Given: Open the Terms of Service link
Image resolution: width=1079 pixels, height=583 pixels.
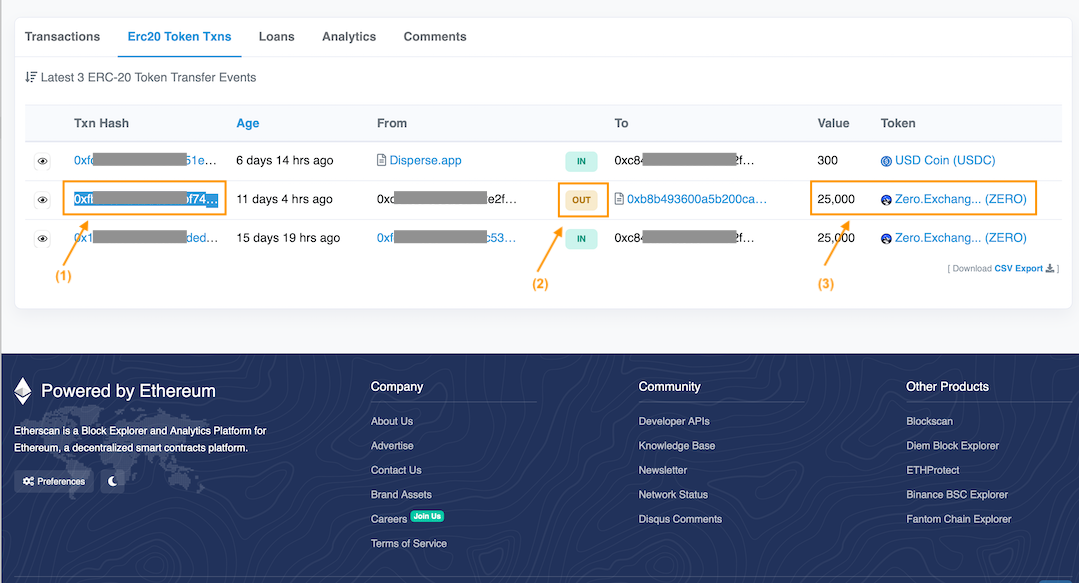Looking at the screenshot, I should coord(409,543).
